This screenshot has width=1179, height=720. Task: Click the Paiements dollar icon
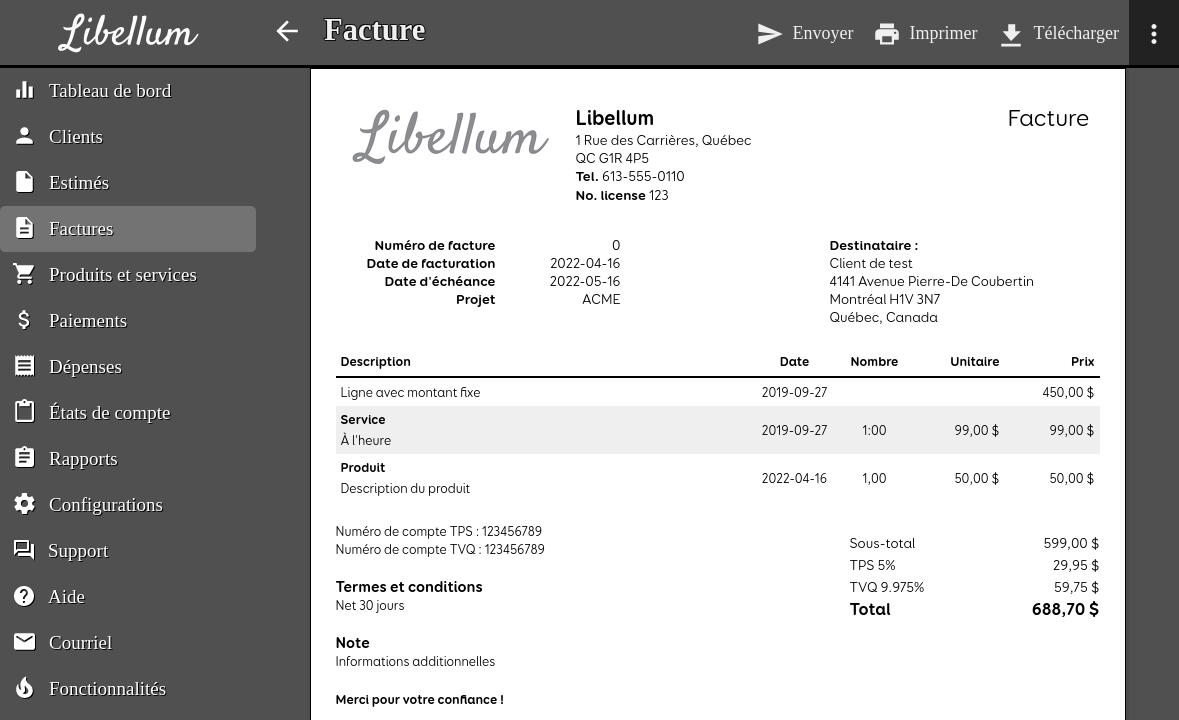(25, 321)
